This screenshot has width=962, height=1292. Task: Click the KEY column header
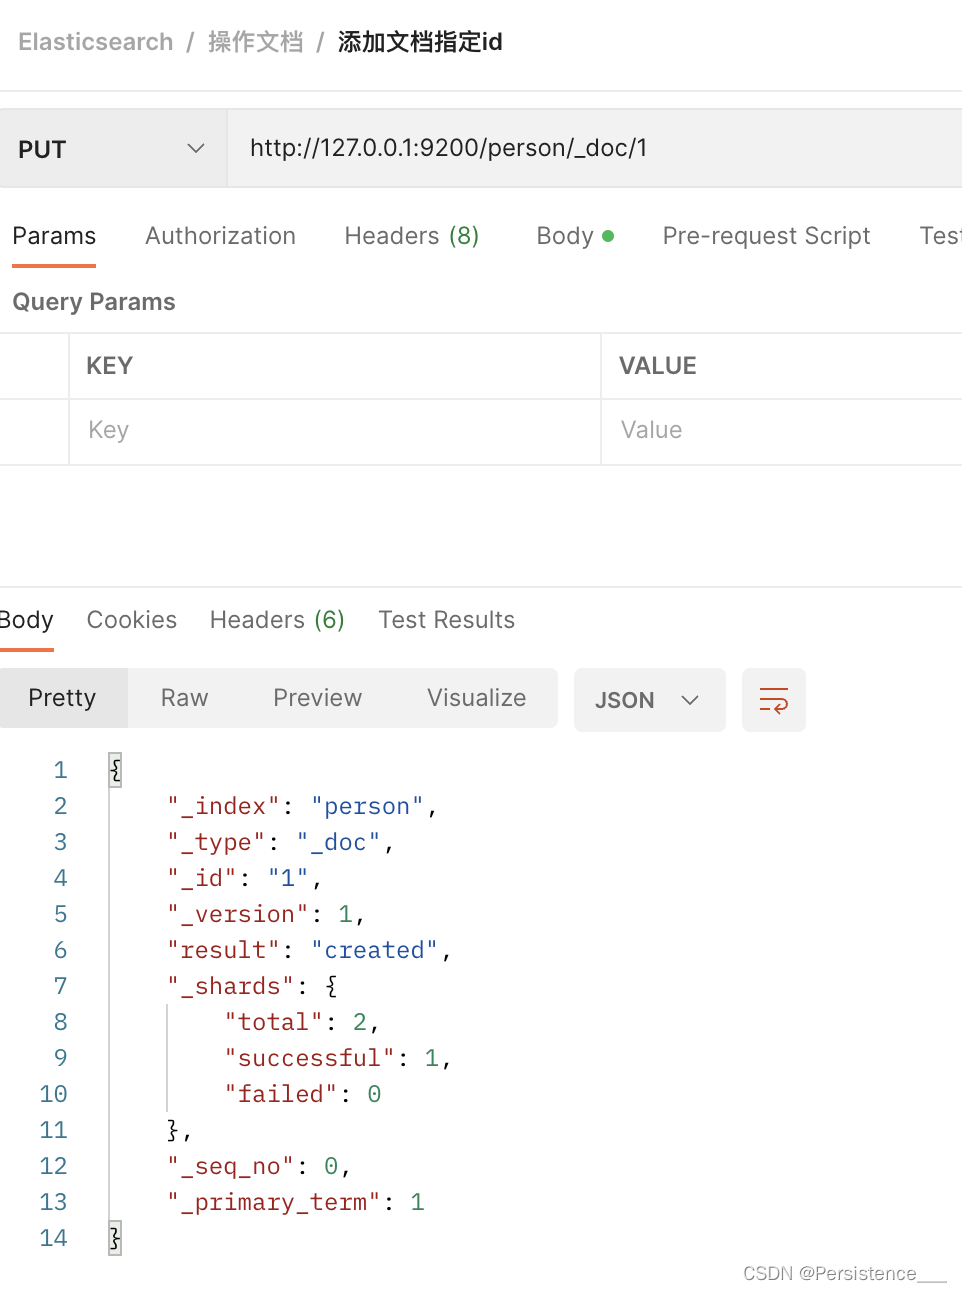pos(109,366)
